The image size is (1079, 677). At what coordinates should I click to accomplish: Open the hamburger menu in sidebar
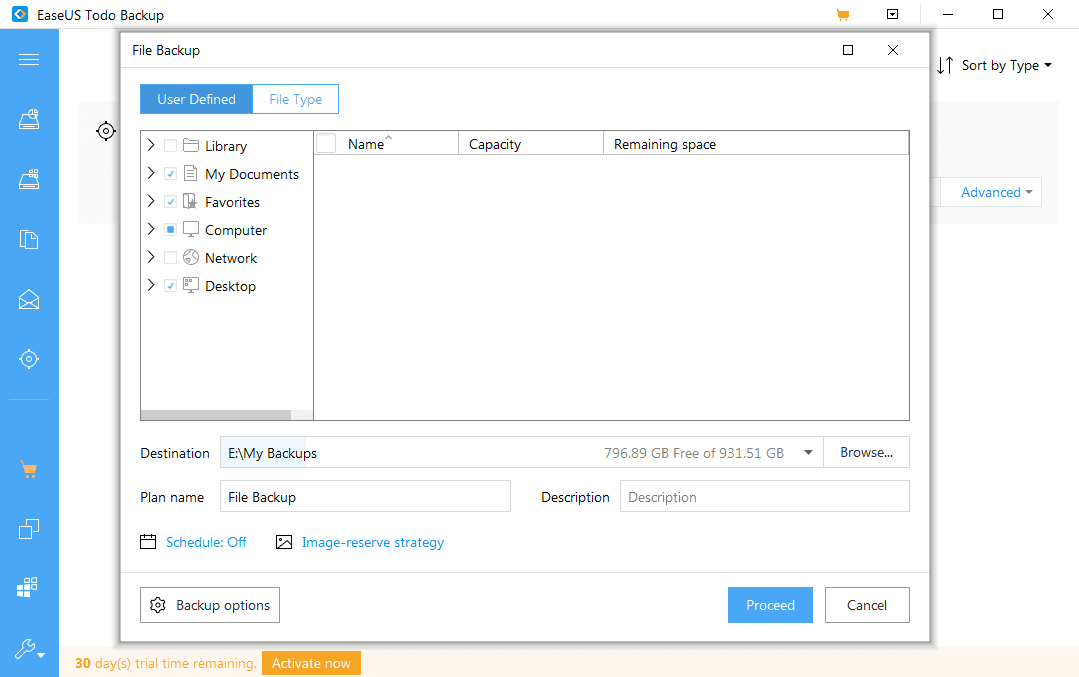coord(29,59)
